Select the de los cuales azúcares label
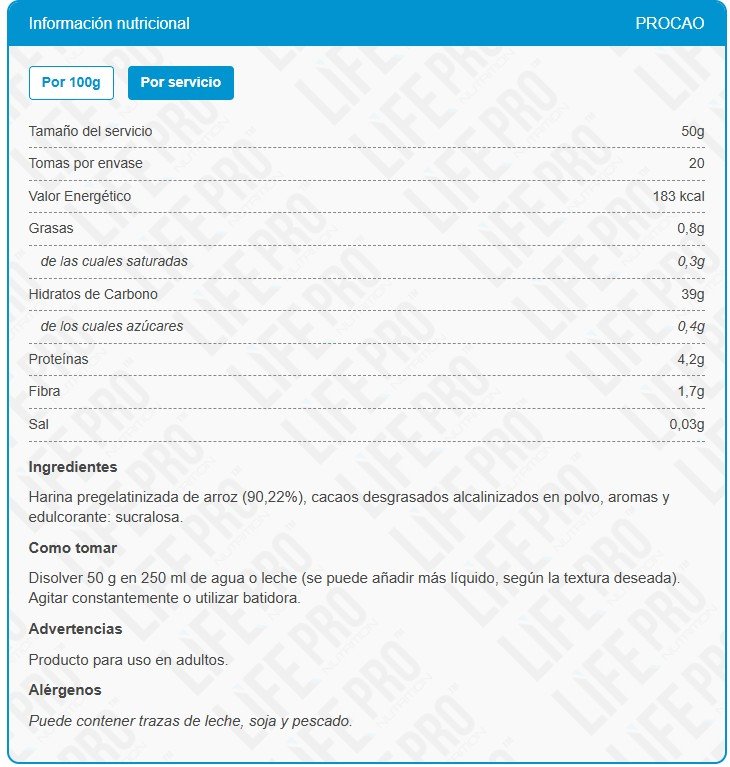Image resolution: width=730 pixels, height=767 pixels. click(x=112, y=326)
